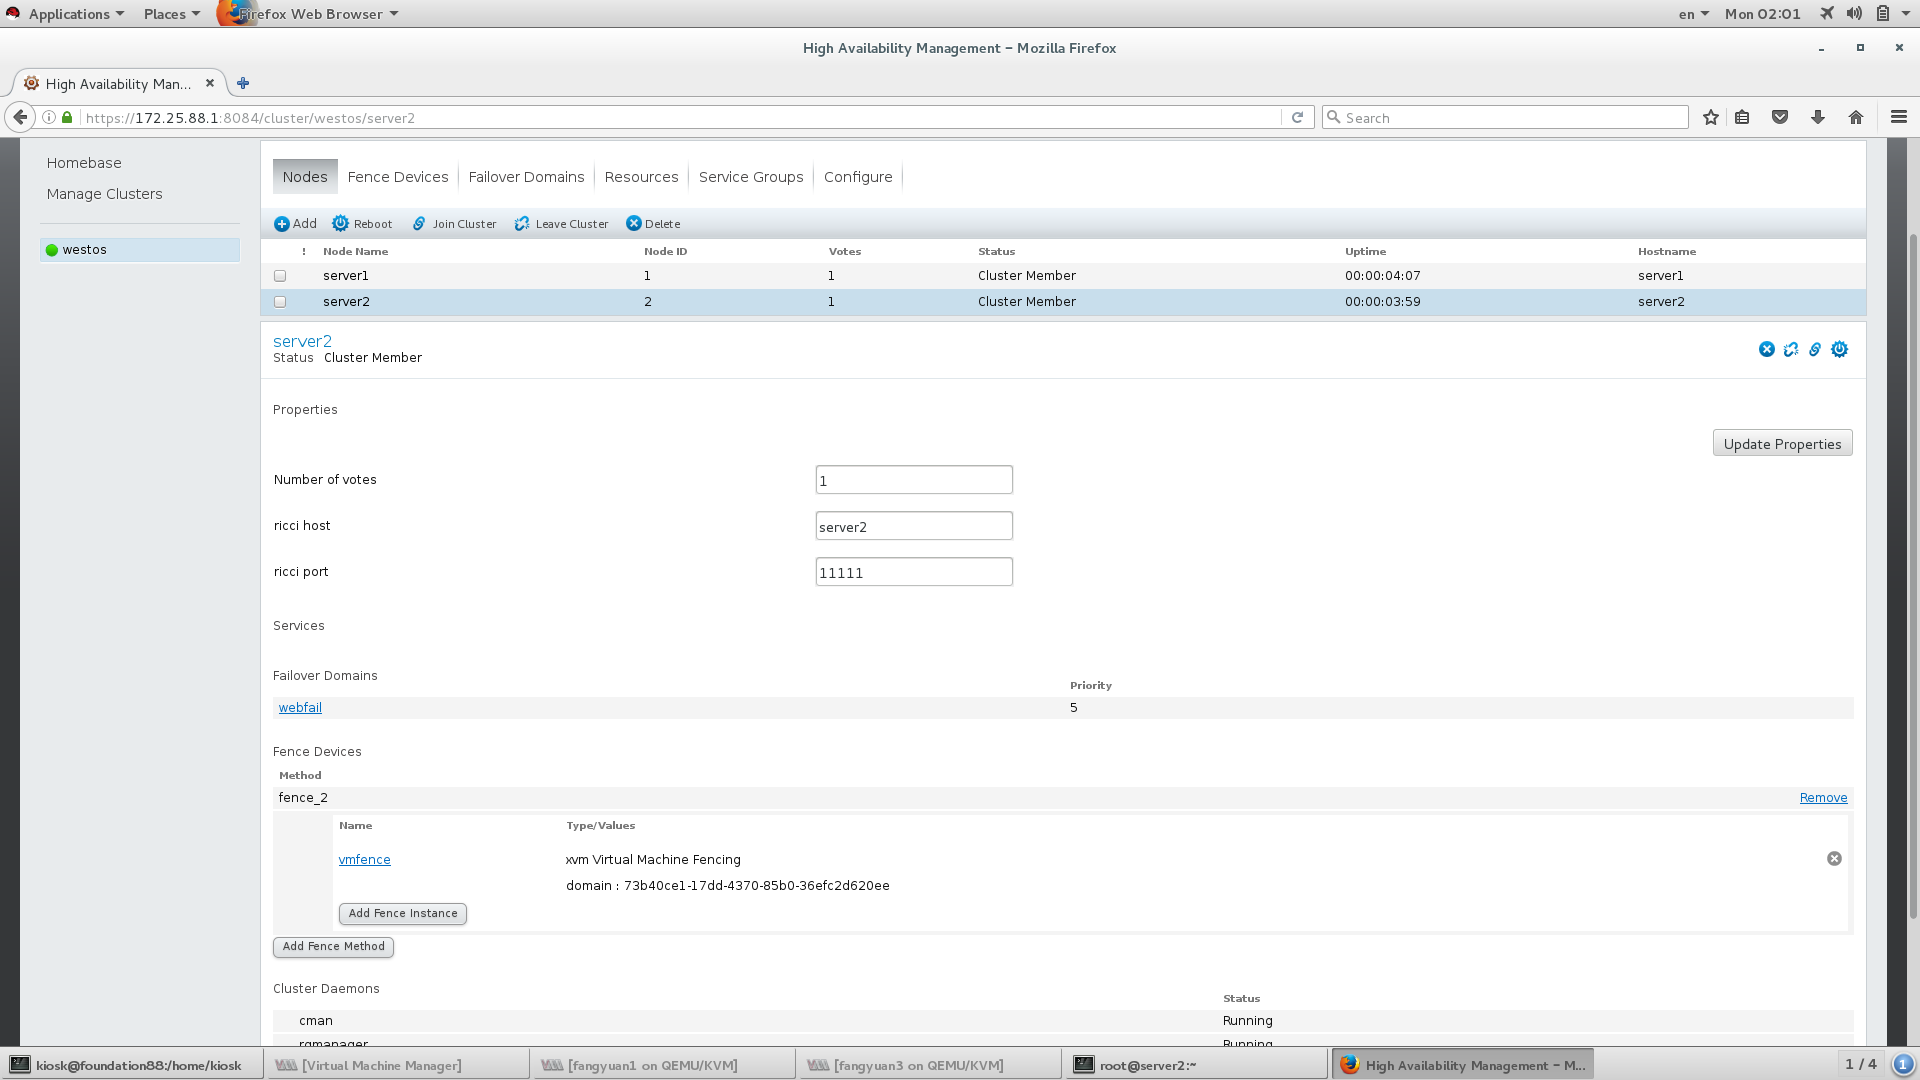
Task: Click the ricci port input field
Action: [x=913, y=572]
